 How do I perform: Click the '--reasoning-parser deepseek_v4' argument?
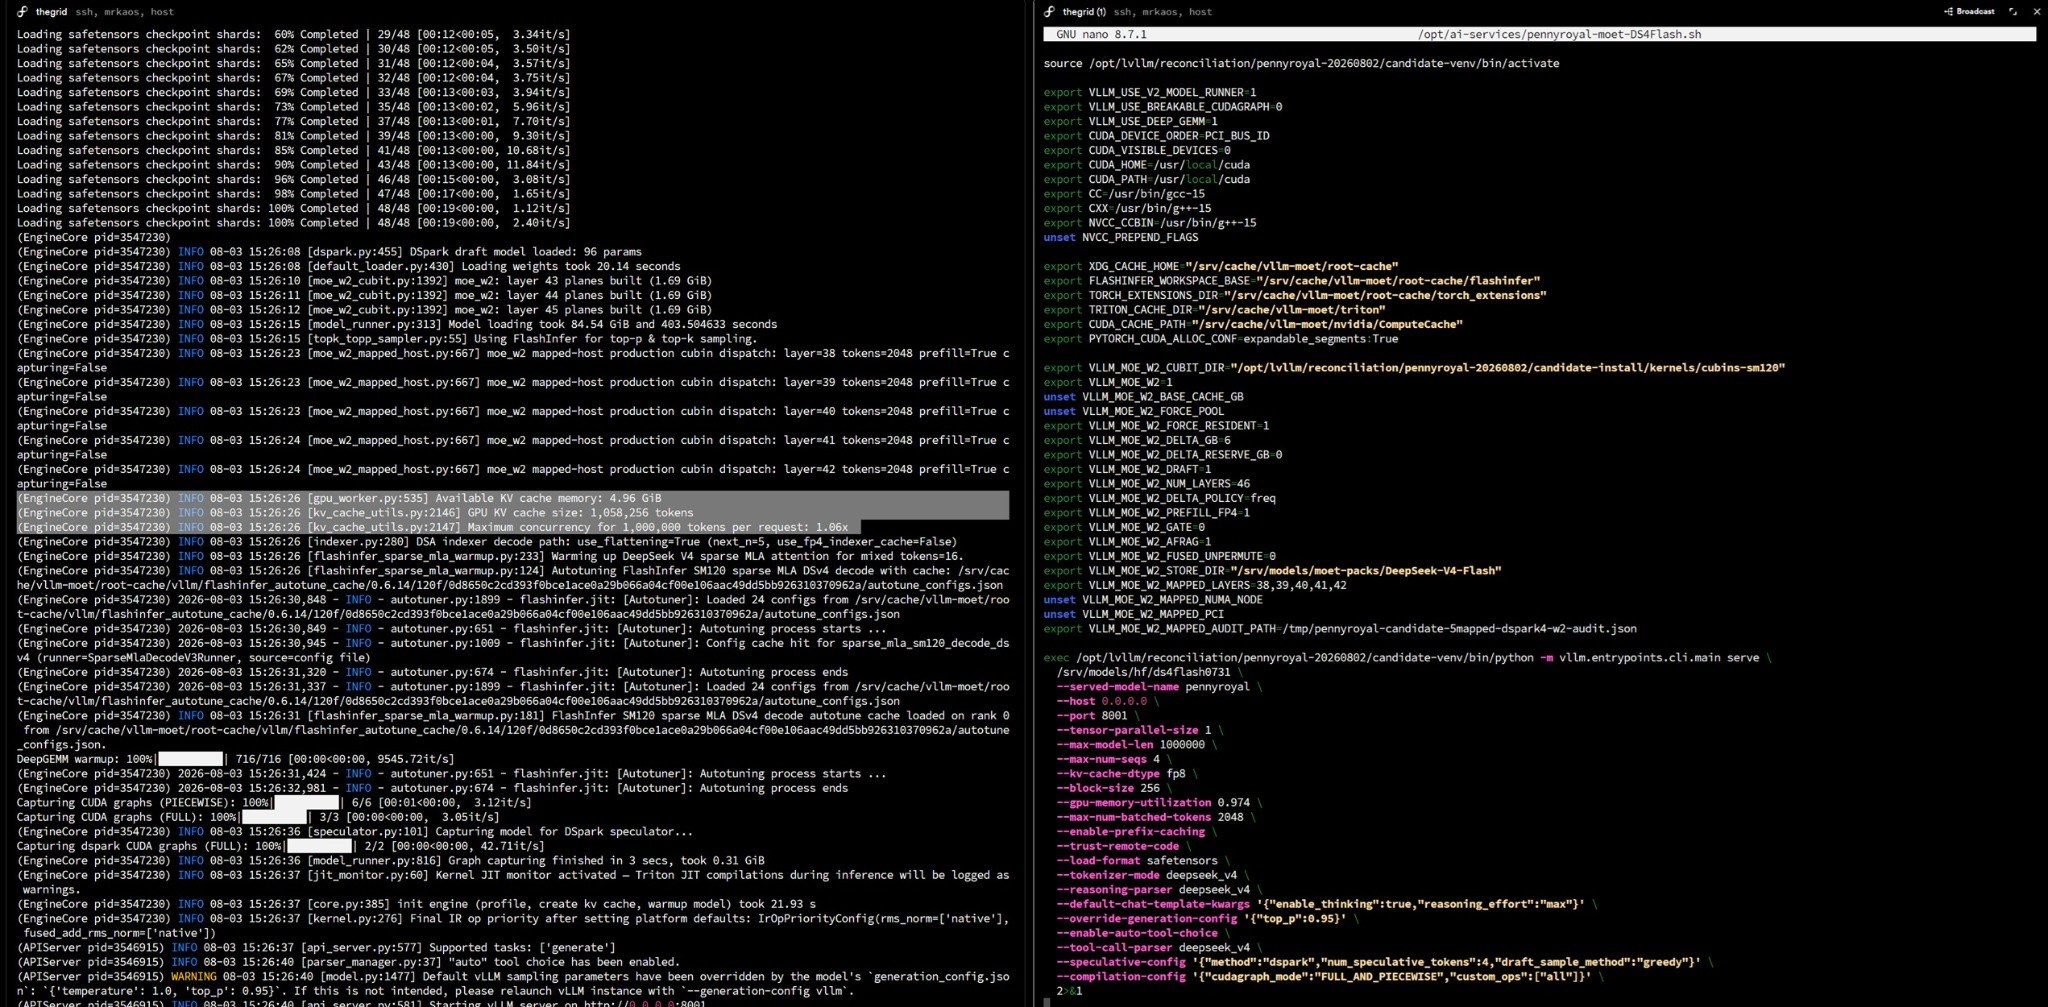click(1153, 890)
